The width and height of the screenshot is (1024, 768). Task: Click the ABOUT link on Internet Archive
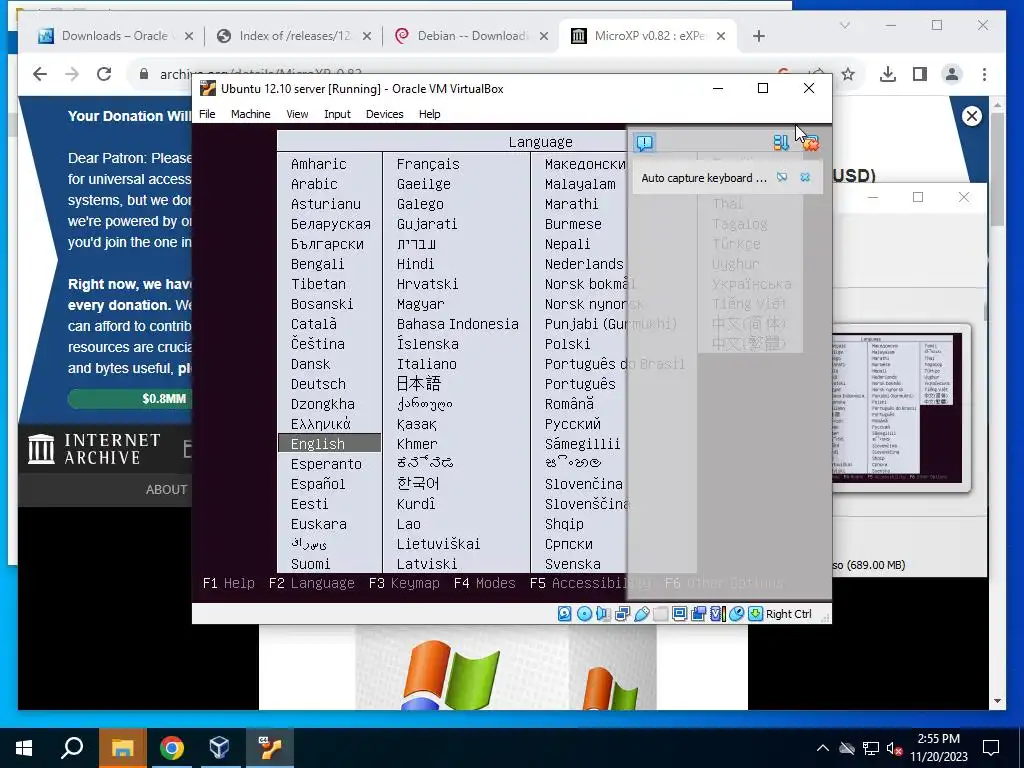coord(166,490)
